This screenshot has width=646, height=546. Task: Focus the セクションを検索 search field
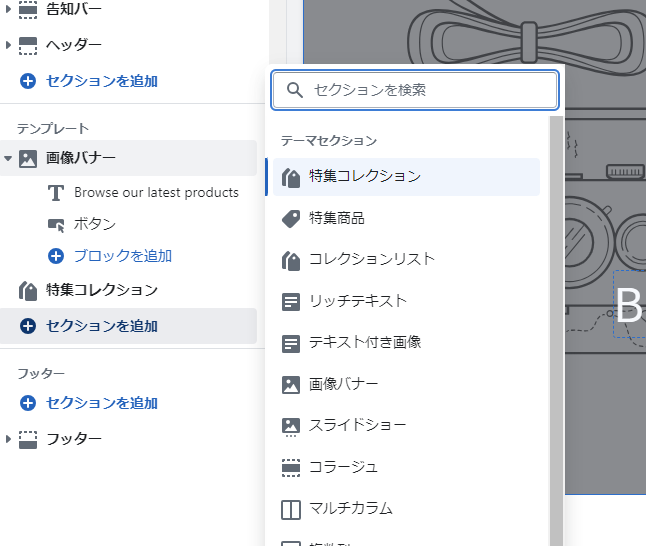[x=415, y=90]
